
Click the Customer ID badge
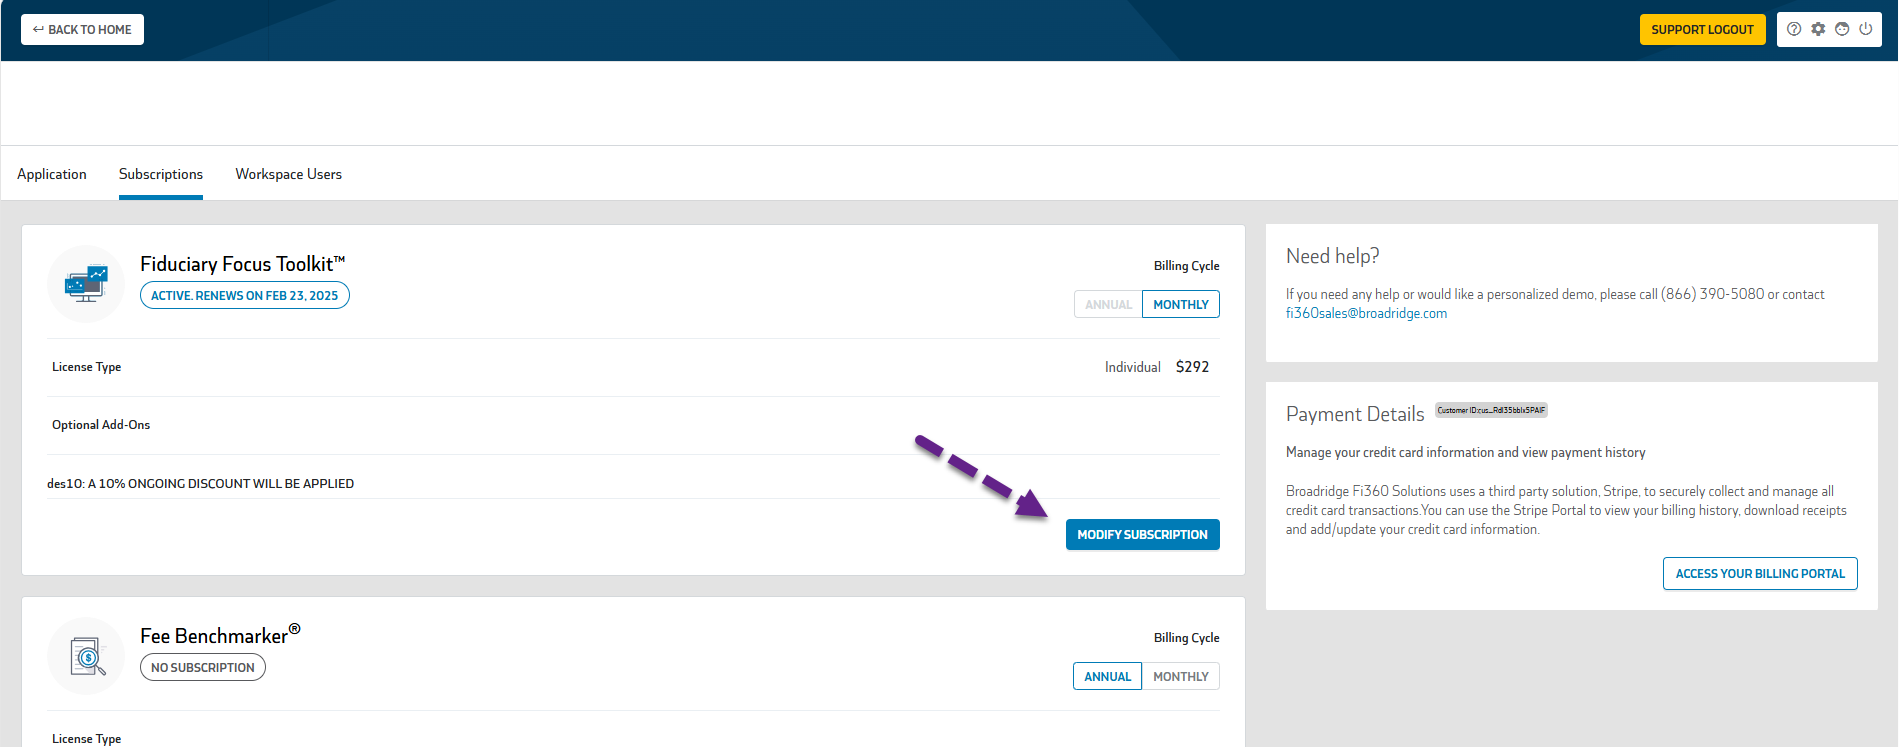point(1491,410)
